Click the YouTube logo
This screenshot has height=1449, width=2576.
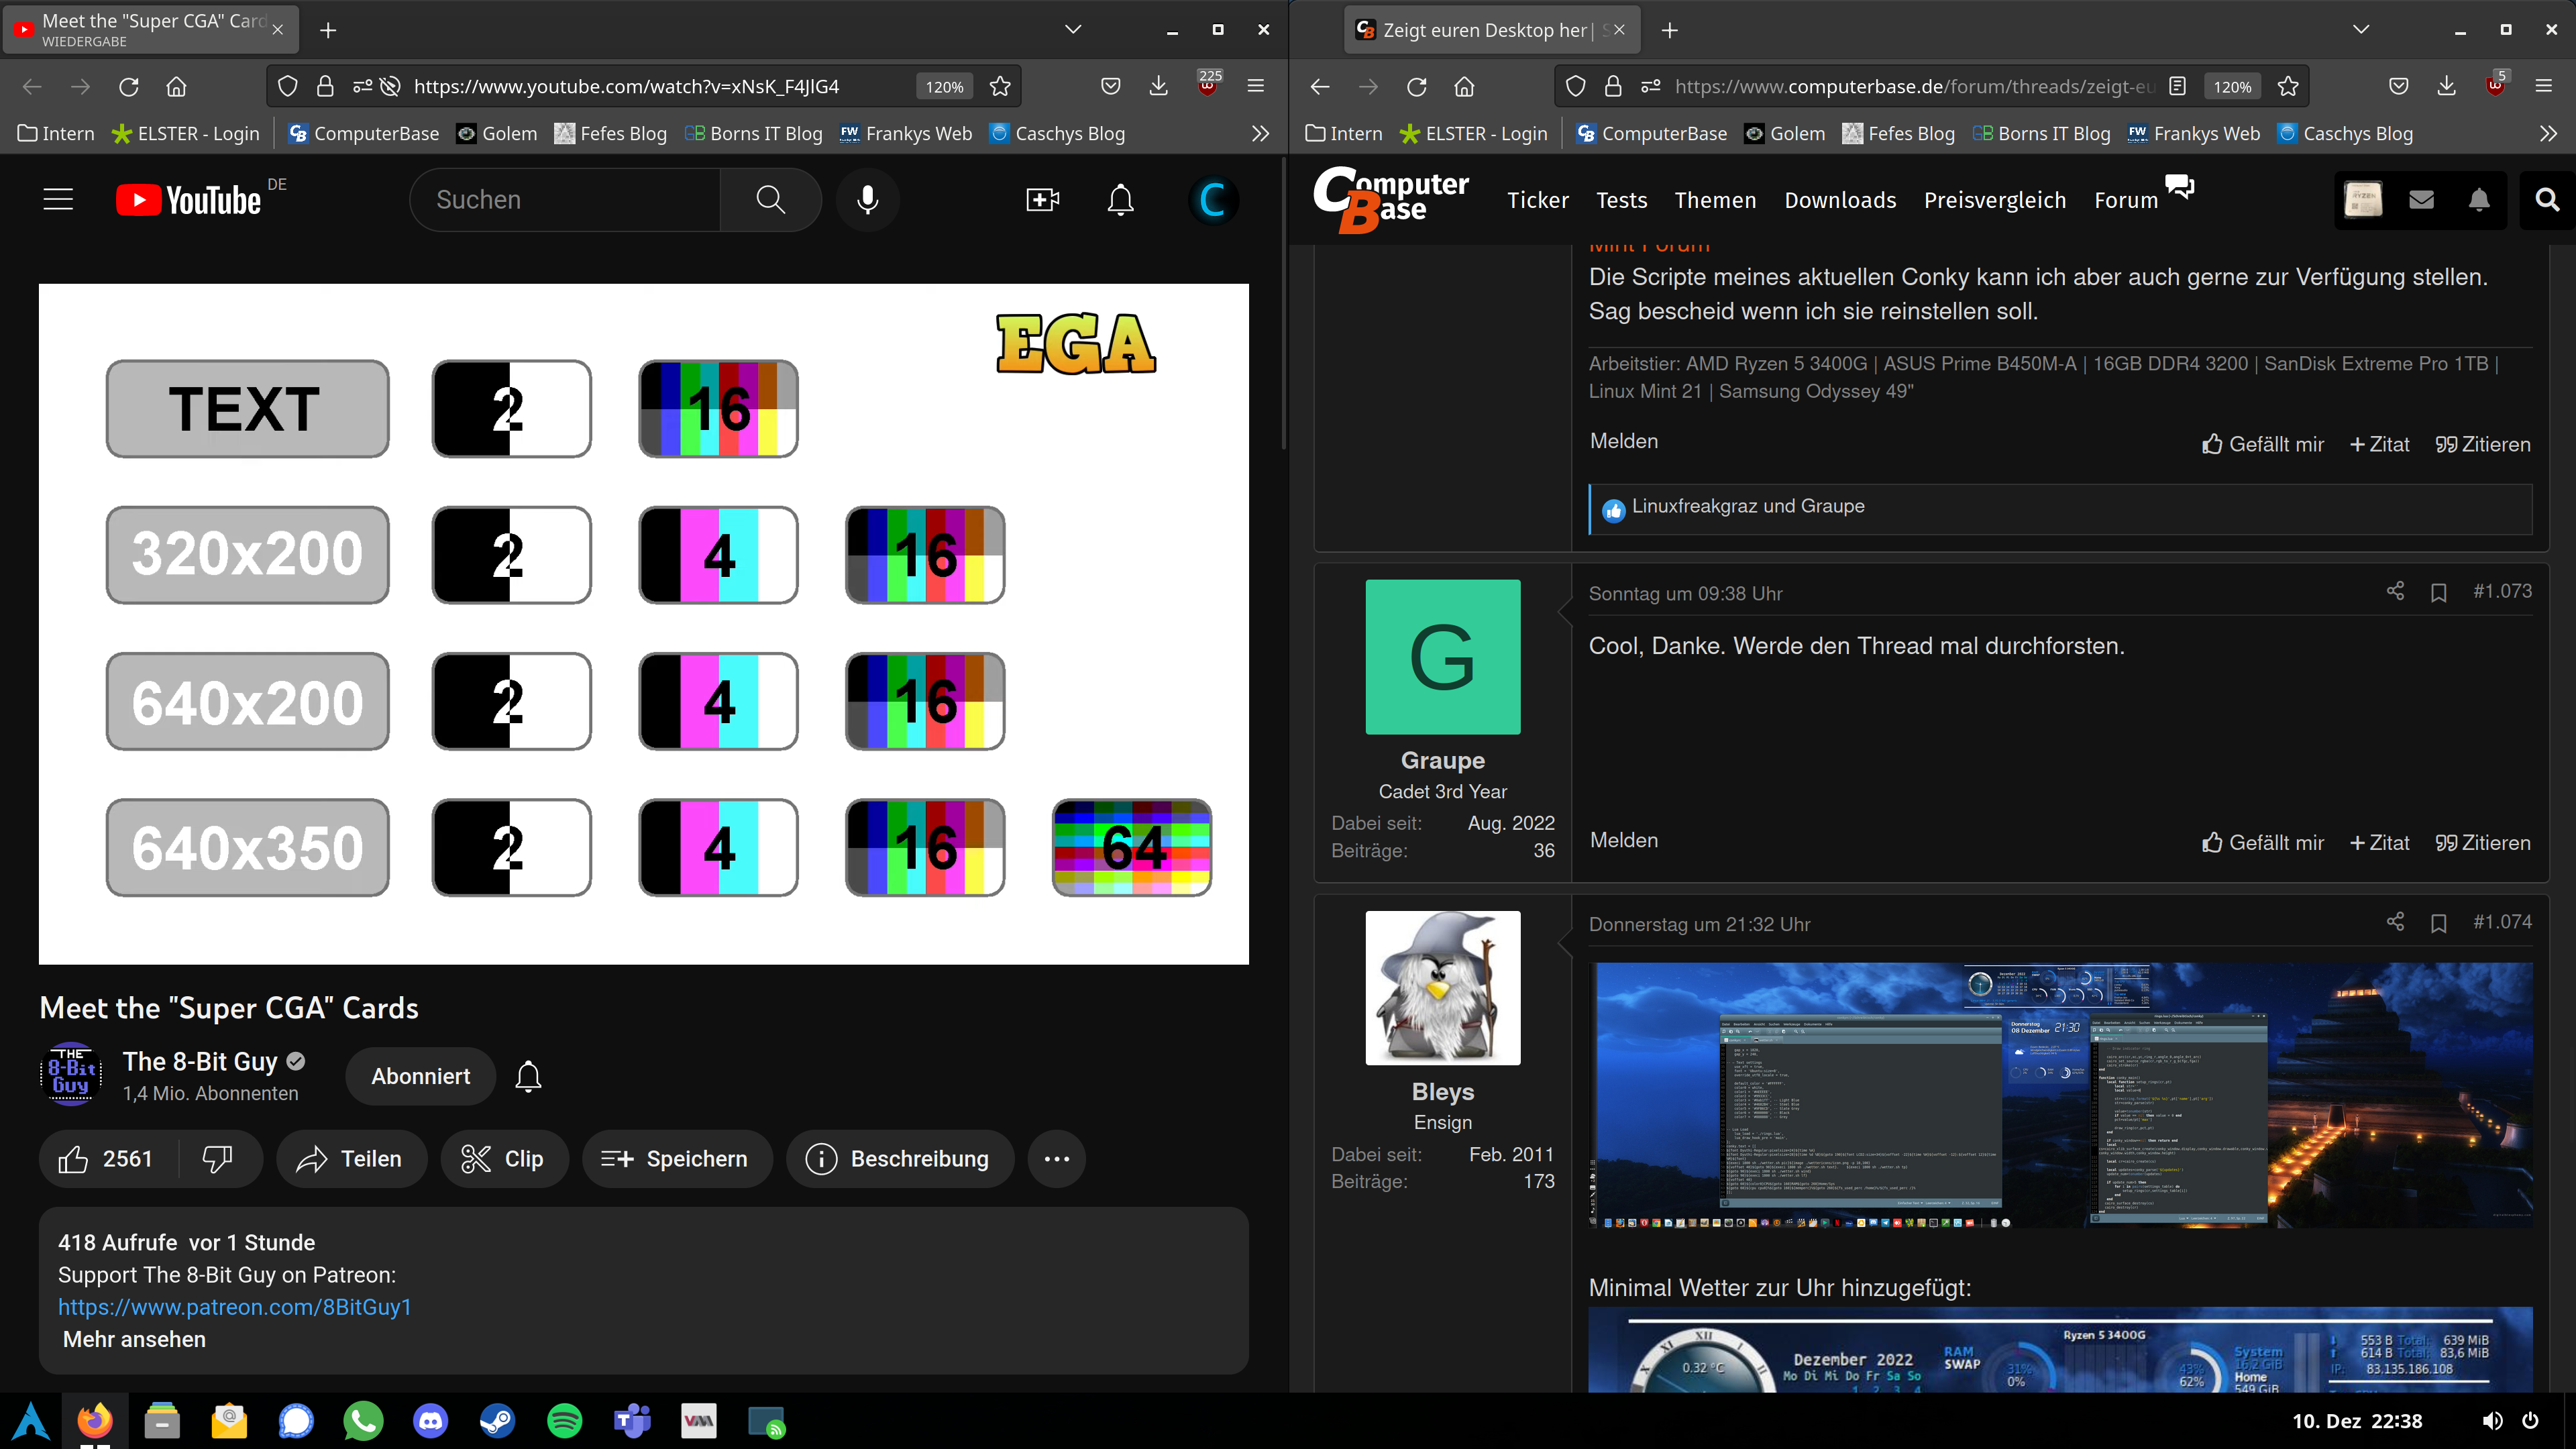(x=189, y=200)
